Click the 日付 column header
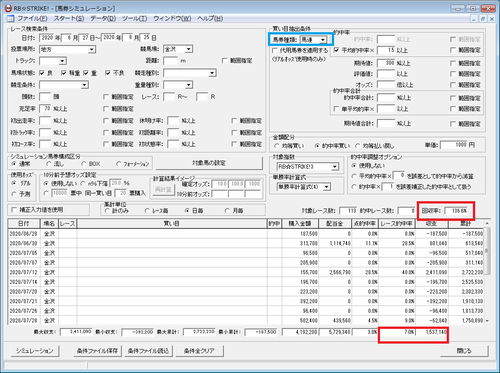 point(24,223)
